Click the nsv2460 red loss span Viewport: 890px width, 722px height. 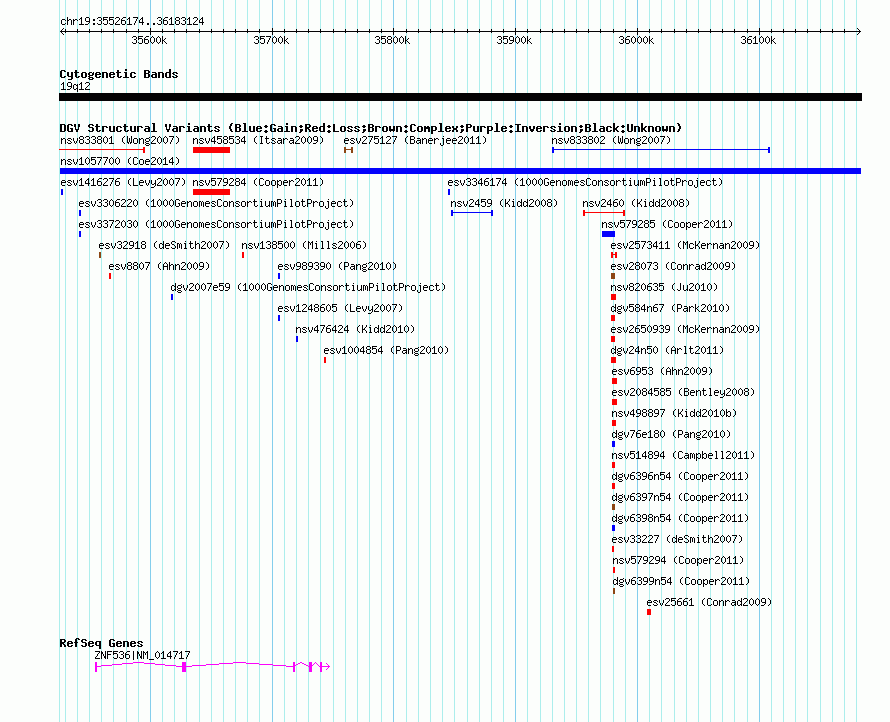click(604, 213)
